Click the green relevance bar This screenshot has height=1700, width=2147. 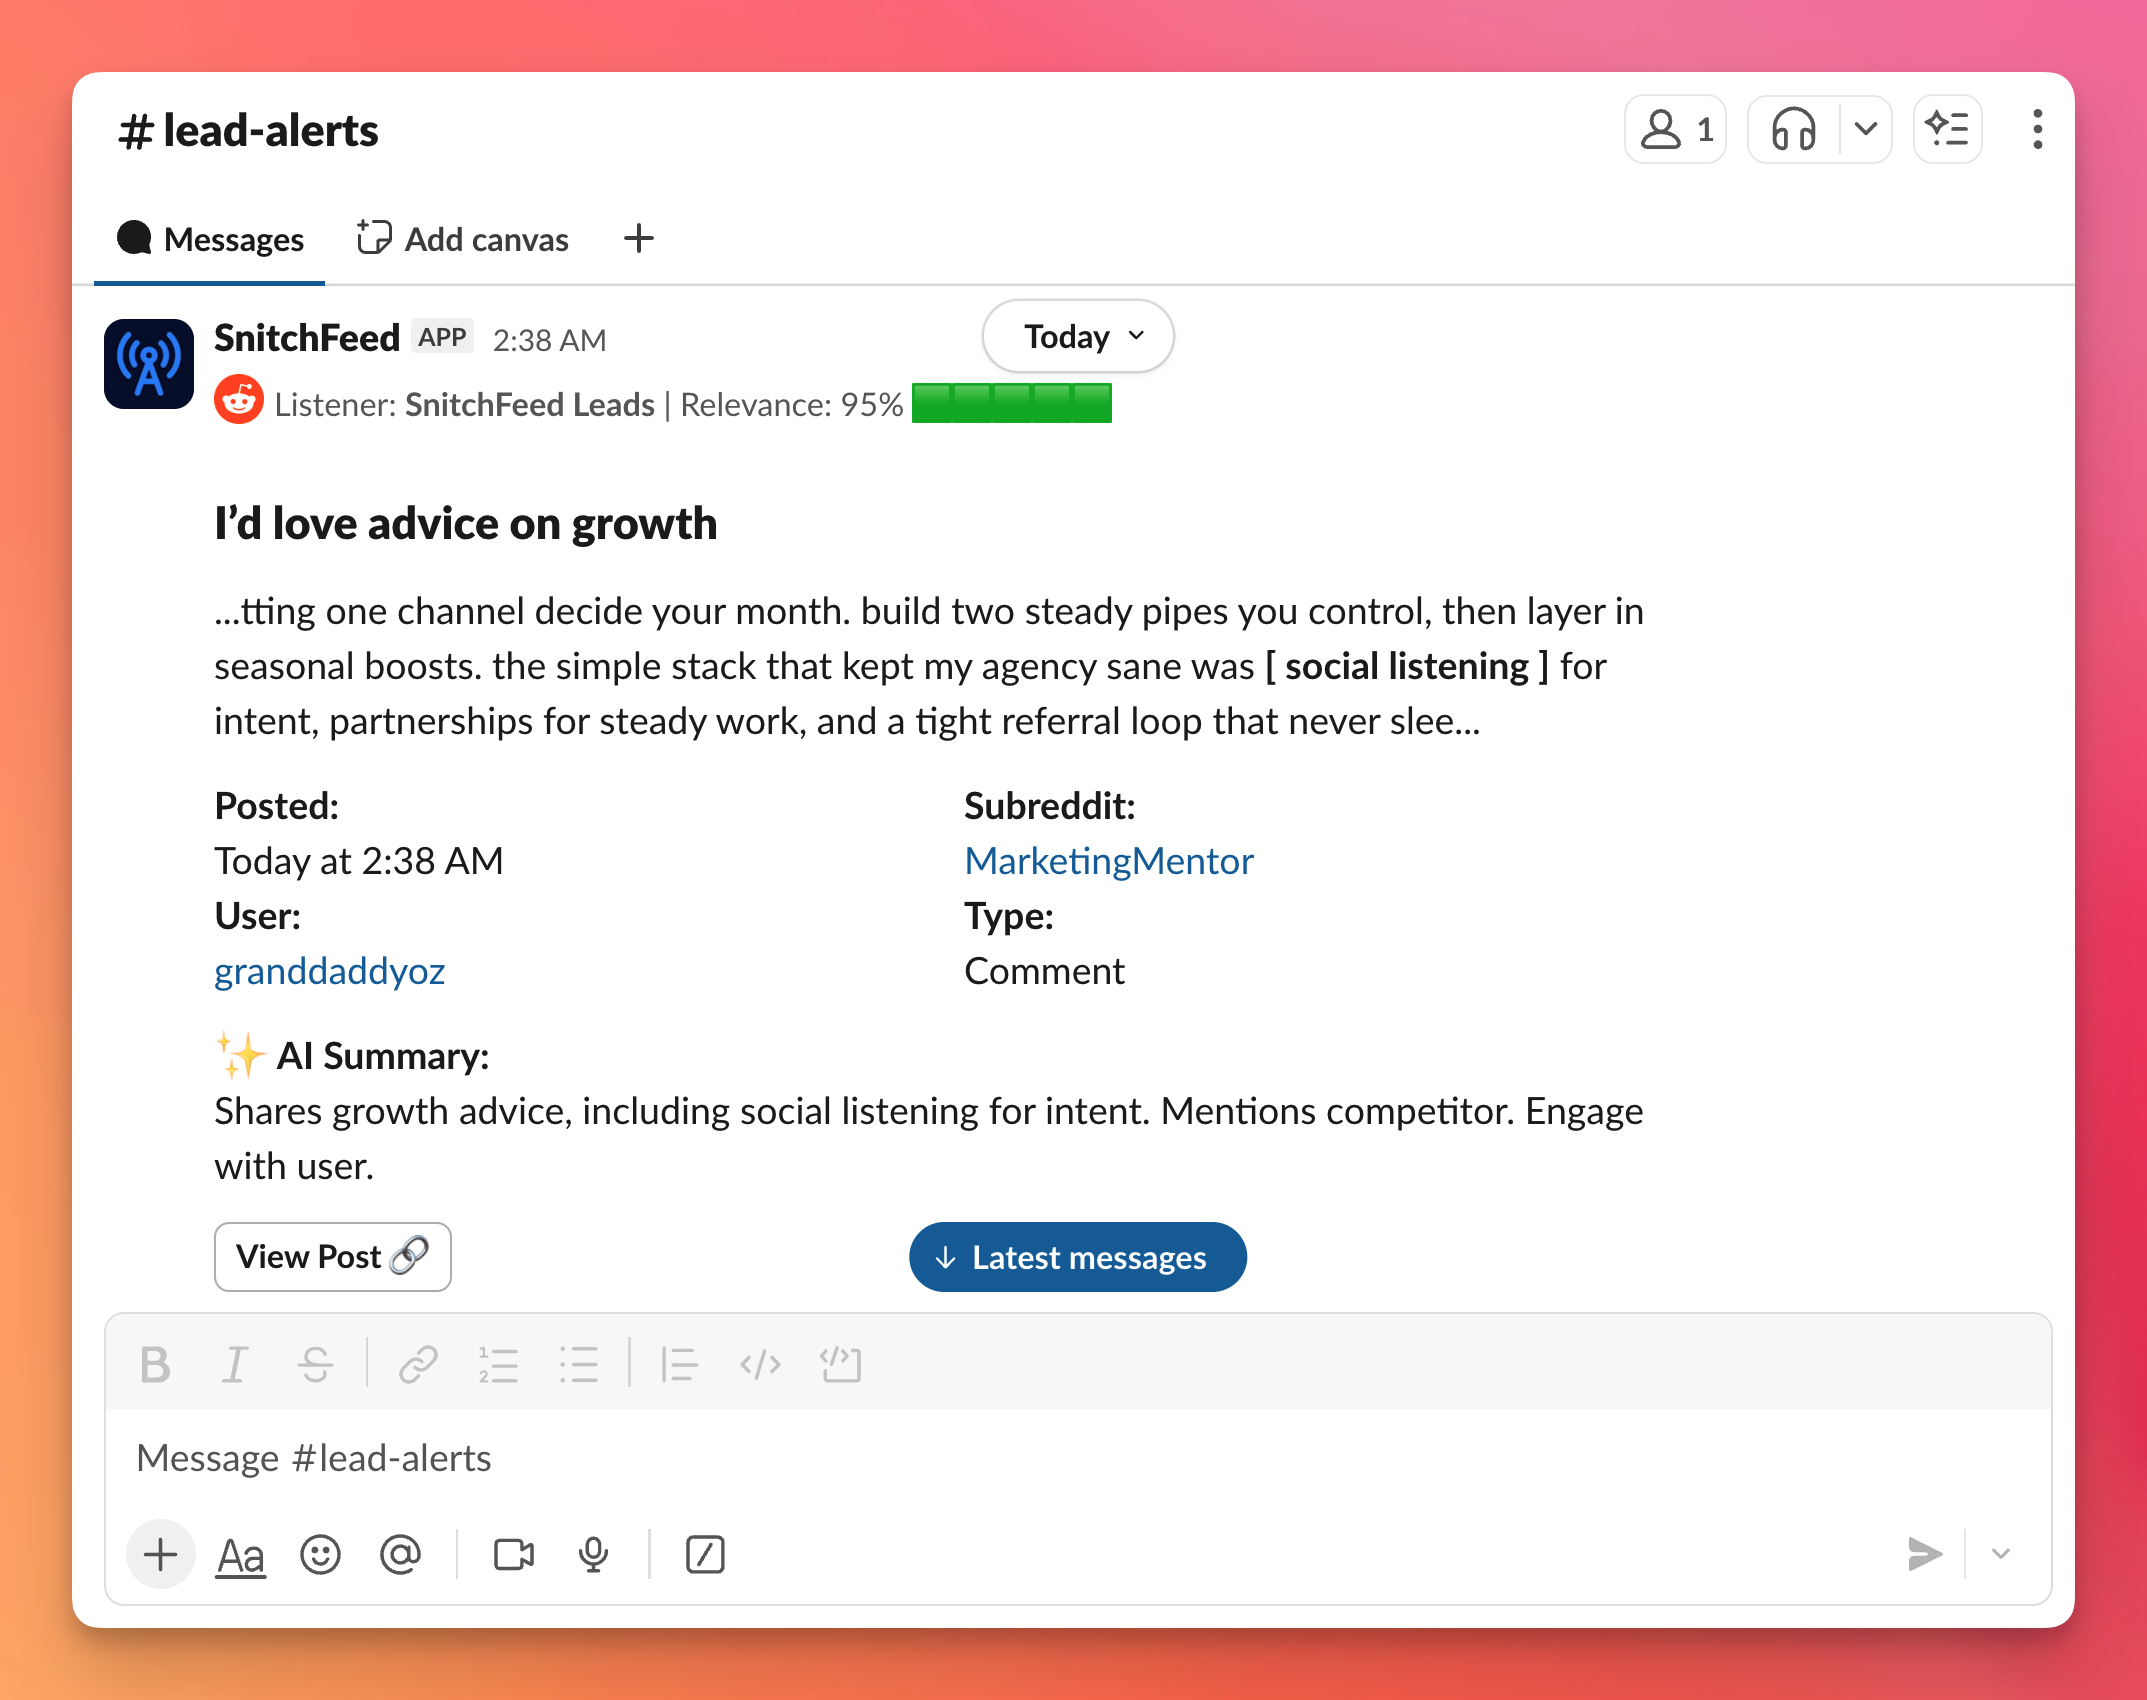(x=1011, y=404)
